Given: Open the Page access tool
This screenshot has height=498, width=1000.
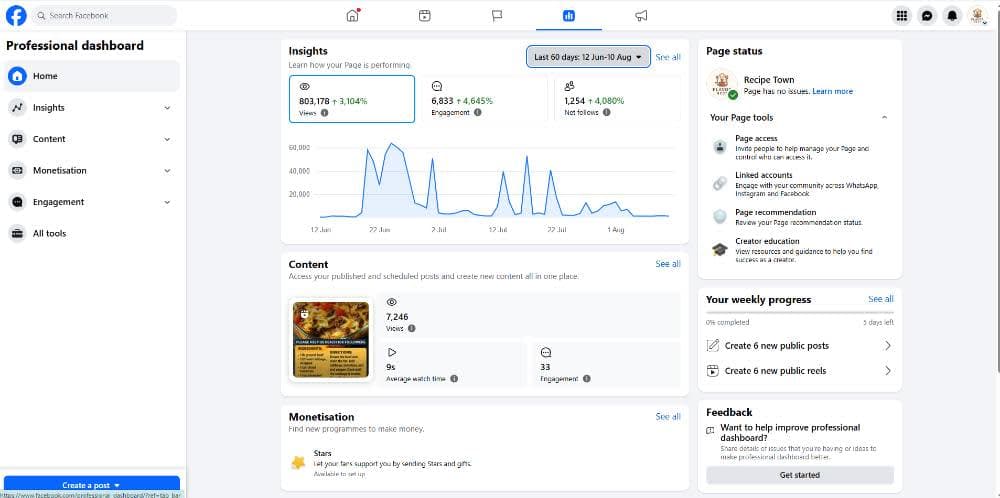Looking at the screenshot, I should pos(800,147).
